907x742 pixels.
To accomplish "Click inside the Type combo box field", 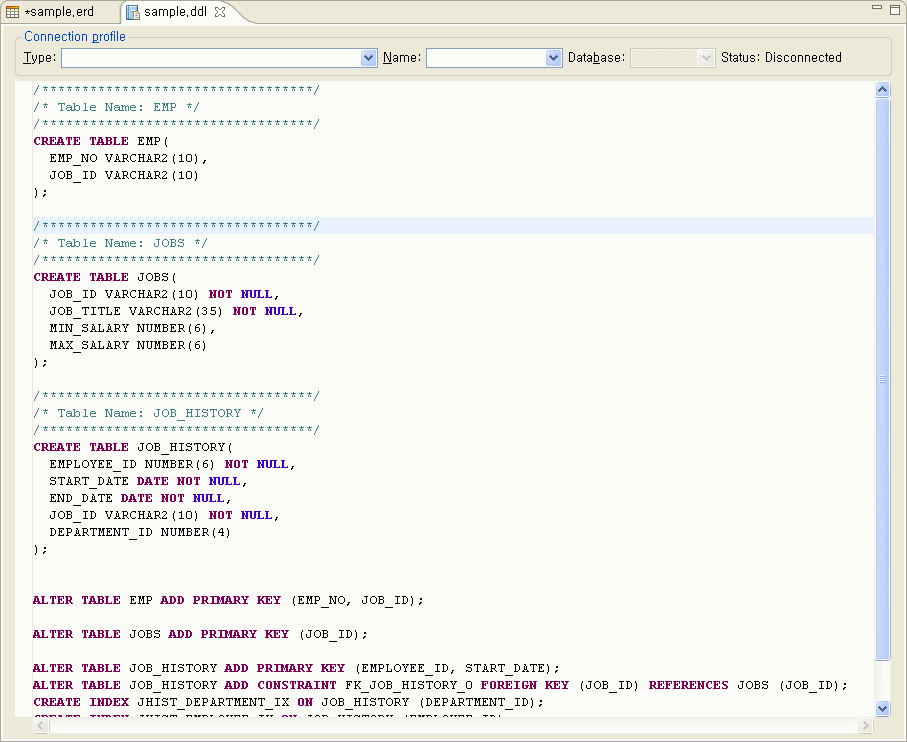I will (210, 58).
